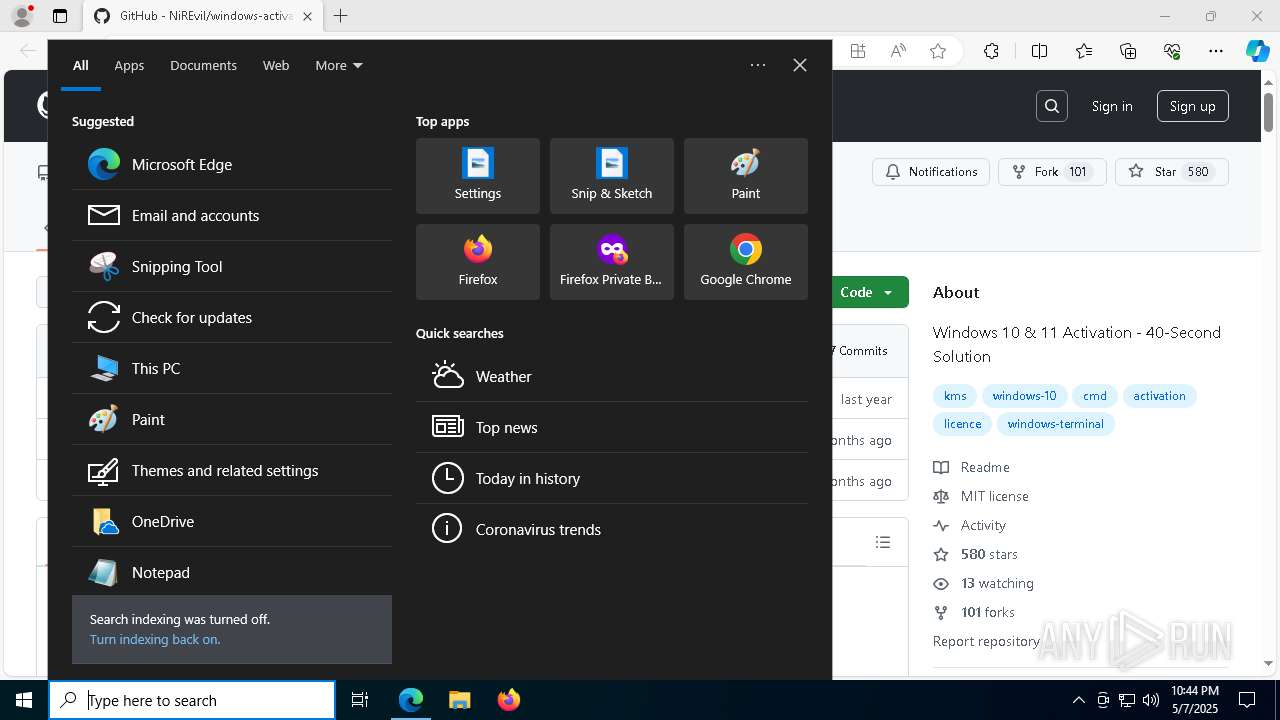Open This PC
The image size is (1280, 720).
point(232,368)
